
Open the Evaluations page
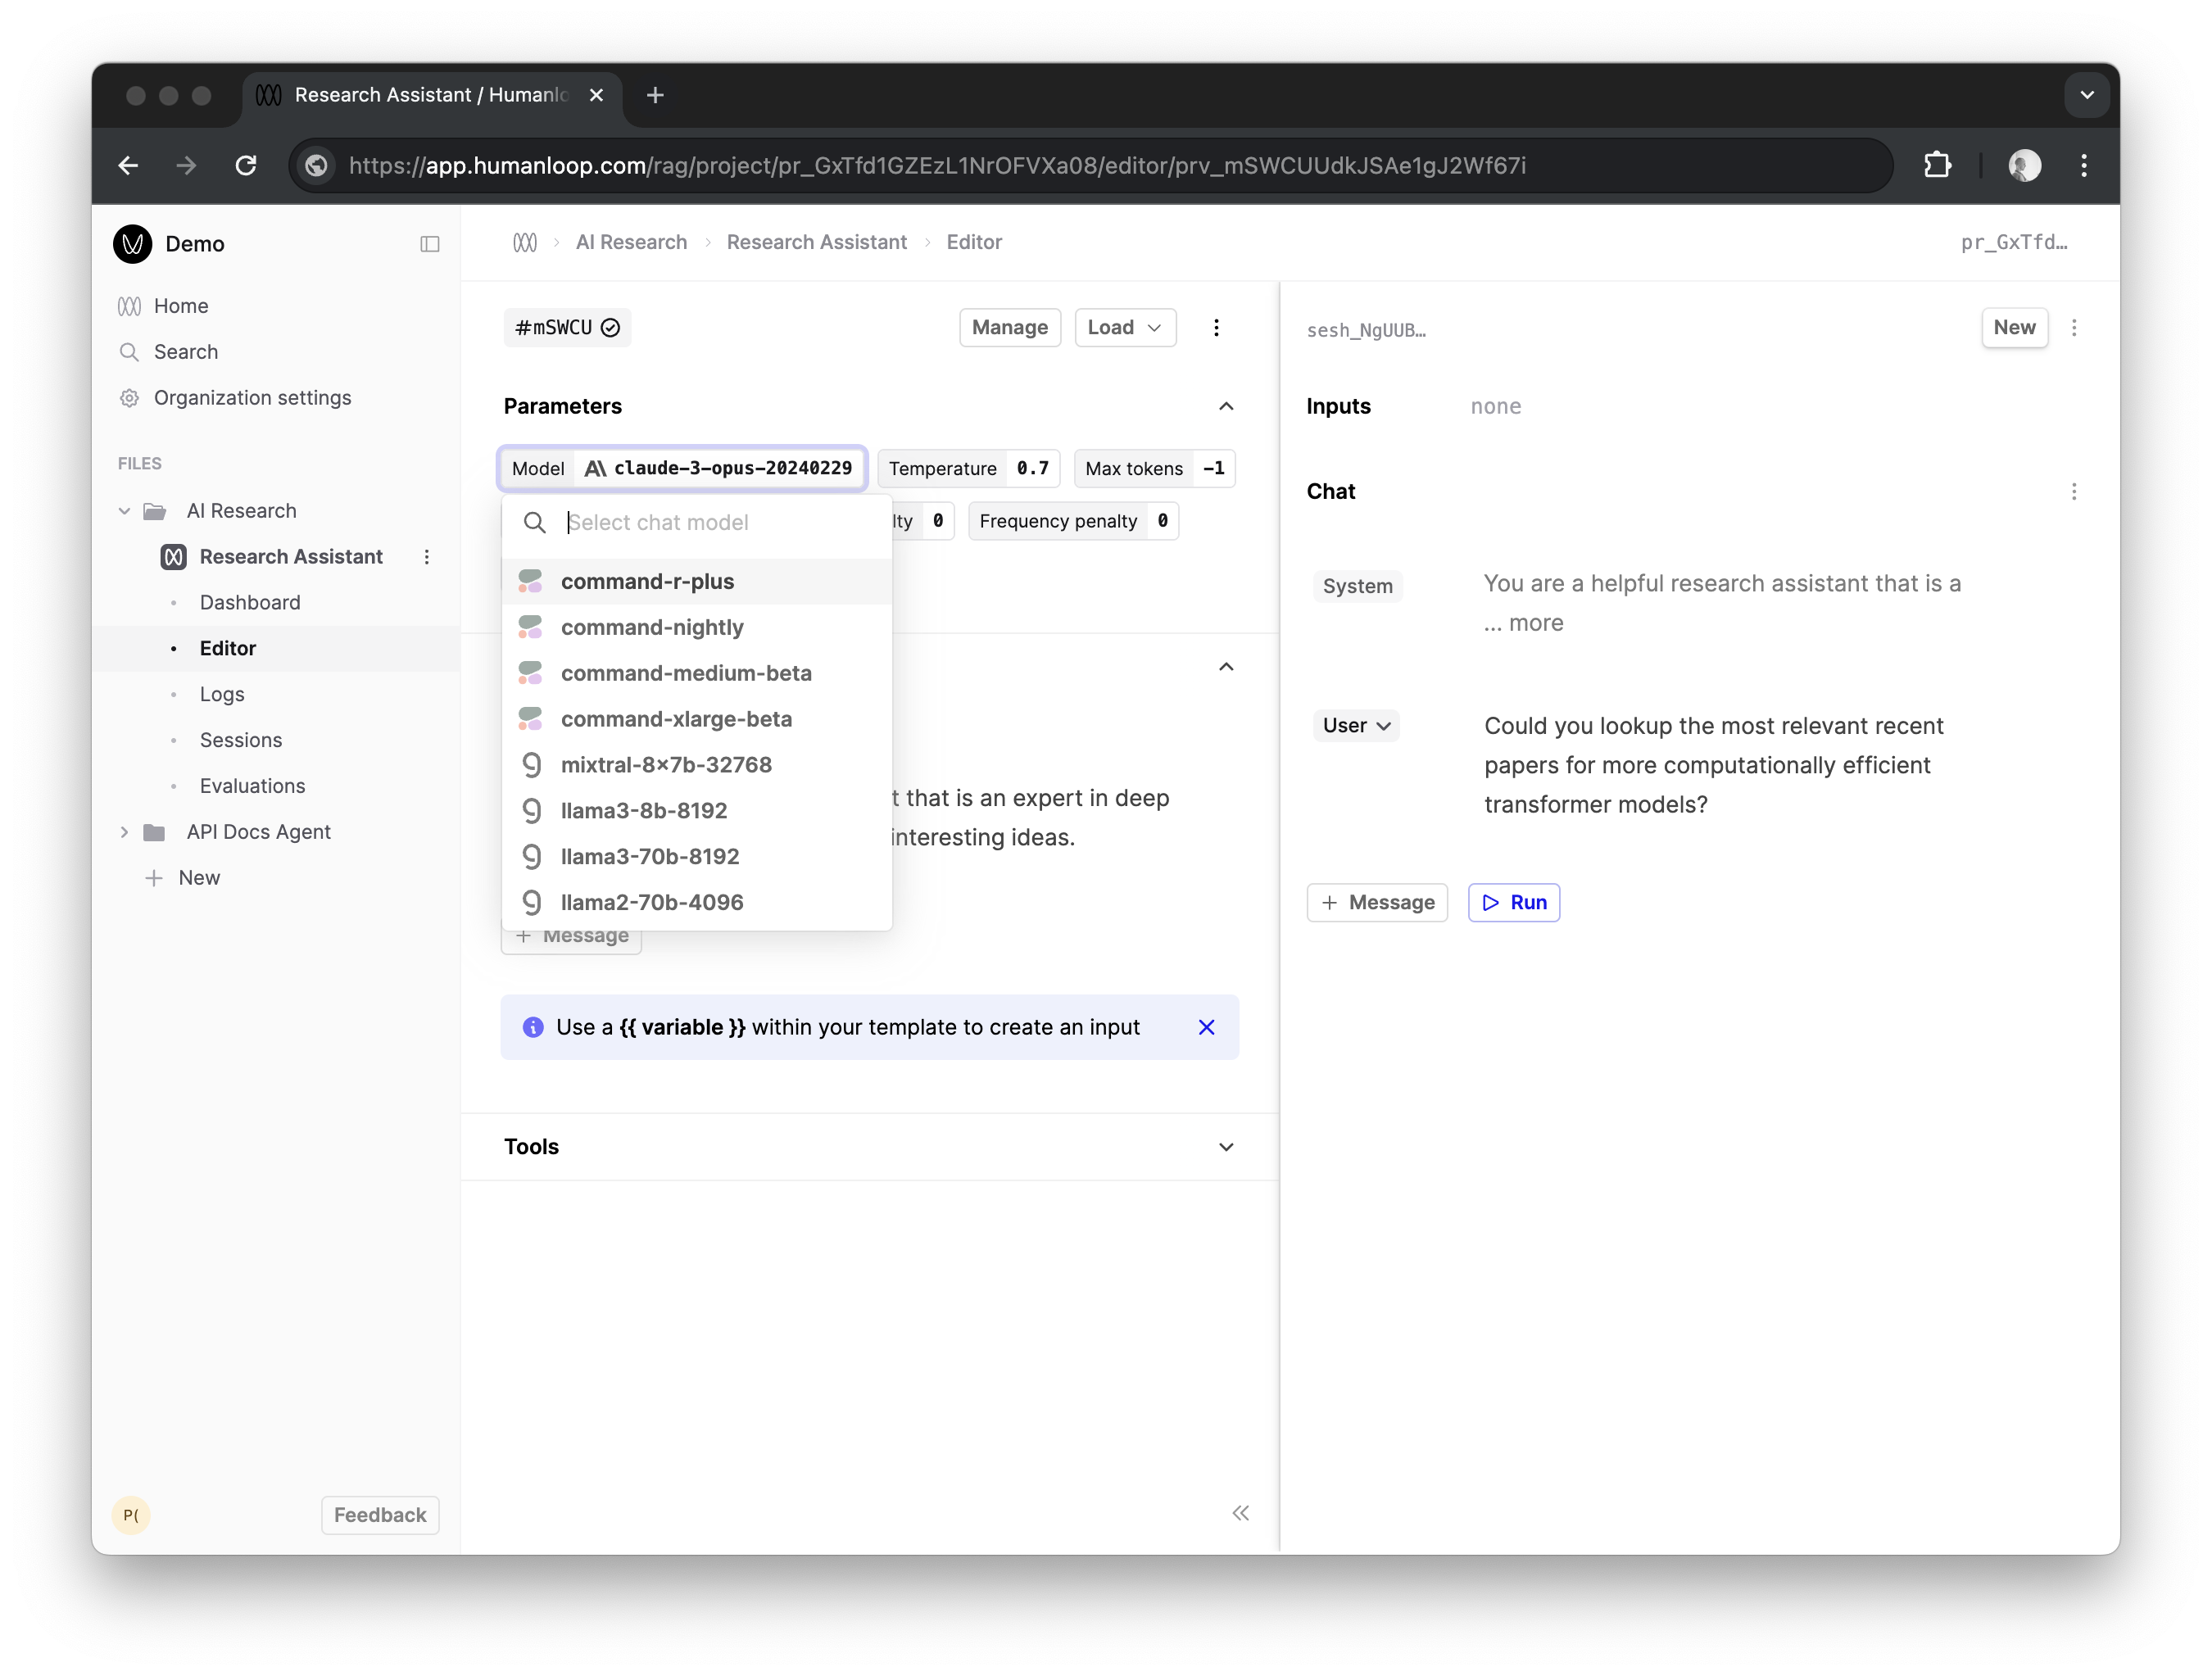(252, 787)
